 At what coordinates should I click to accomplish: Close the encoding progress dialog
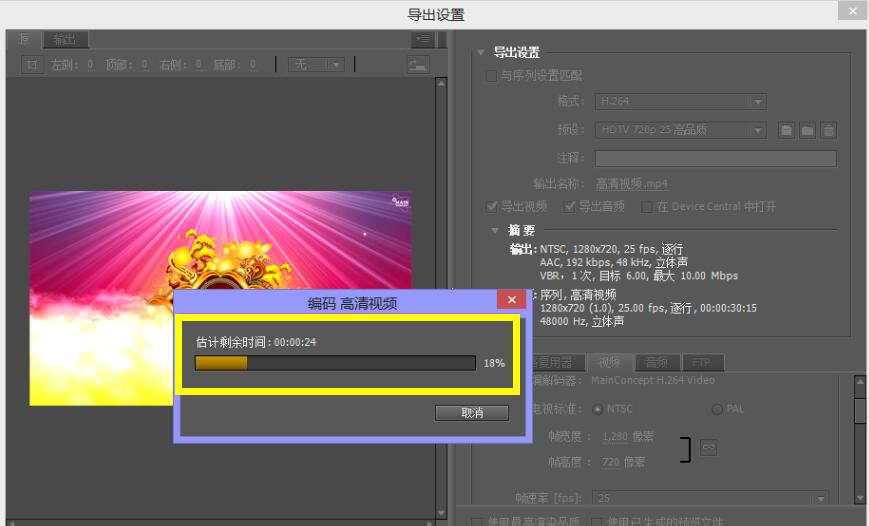point(511,300)
